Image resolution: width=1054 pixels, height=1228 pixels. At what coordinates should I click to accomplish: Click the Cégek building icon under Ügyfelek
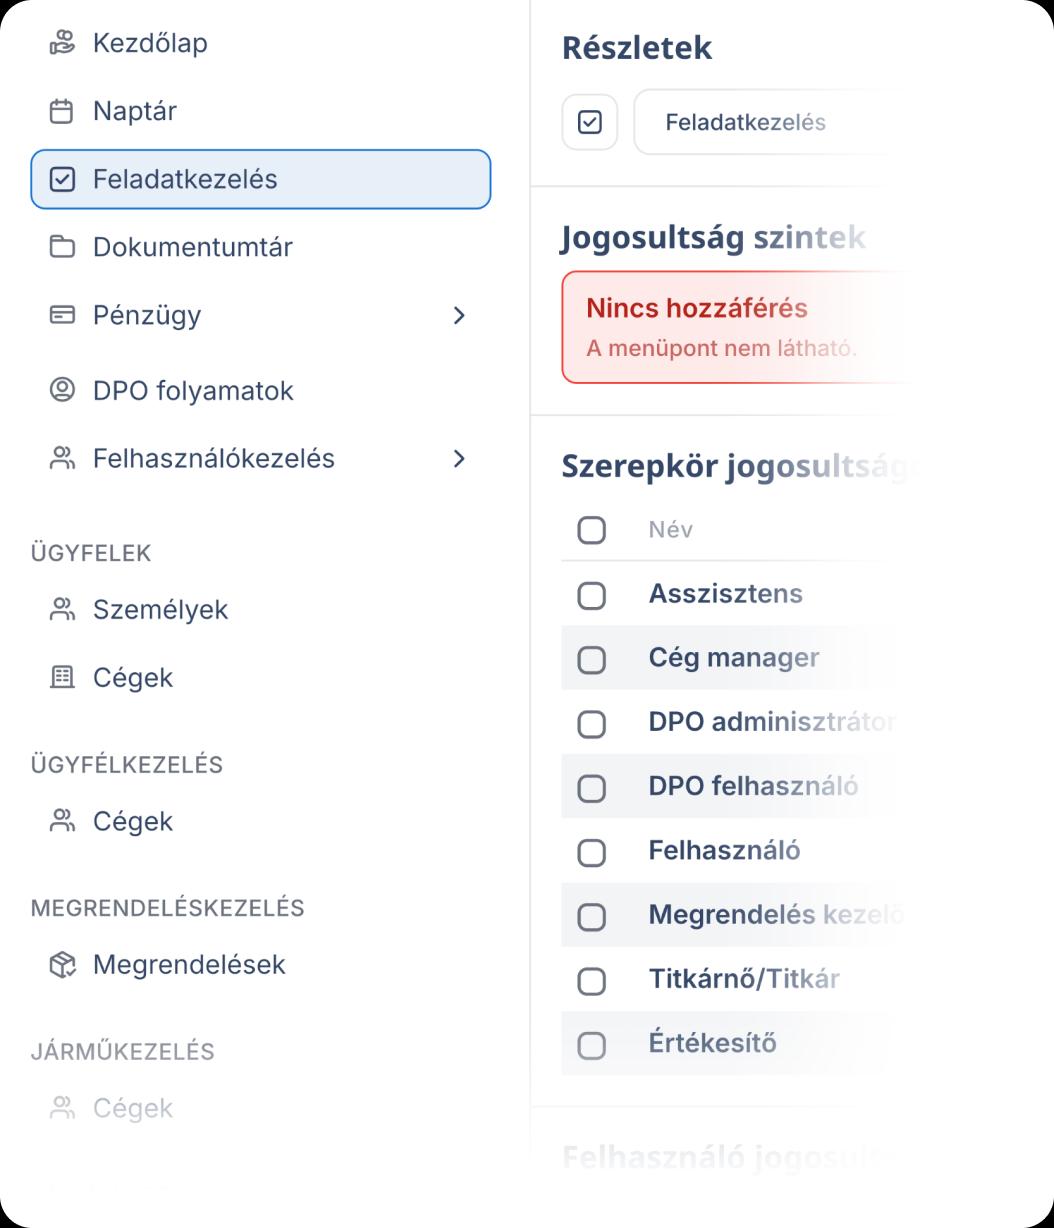tap(62, 678)
